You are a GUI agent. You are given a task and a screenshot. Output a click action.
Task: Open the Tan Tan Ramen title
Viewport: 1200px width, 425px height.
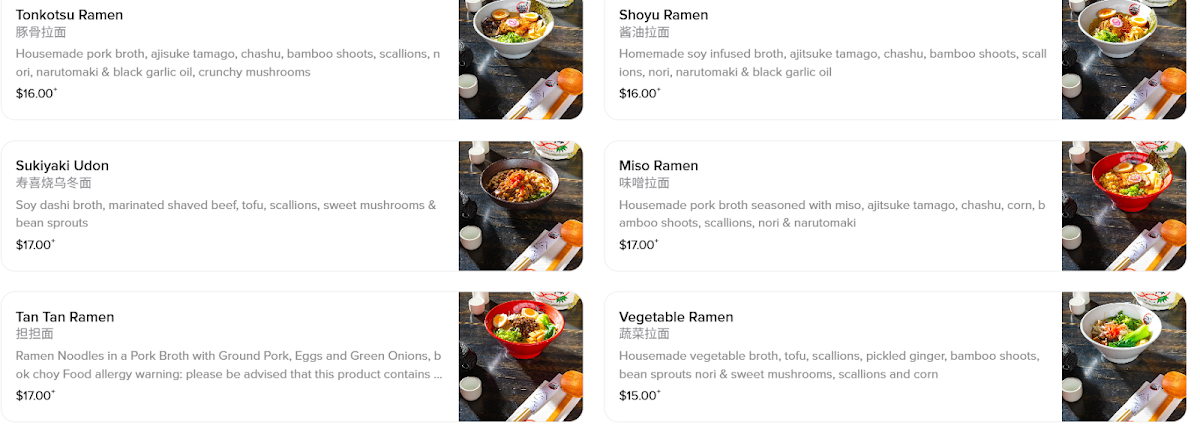pos(65,317)
